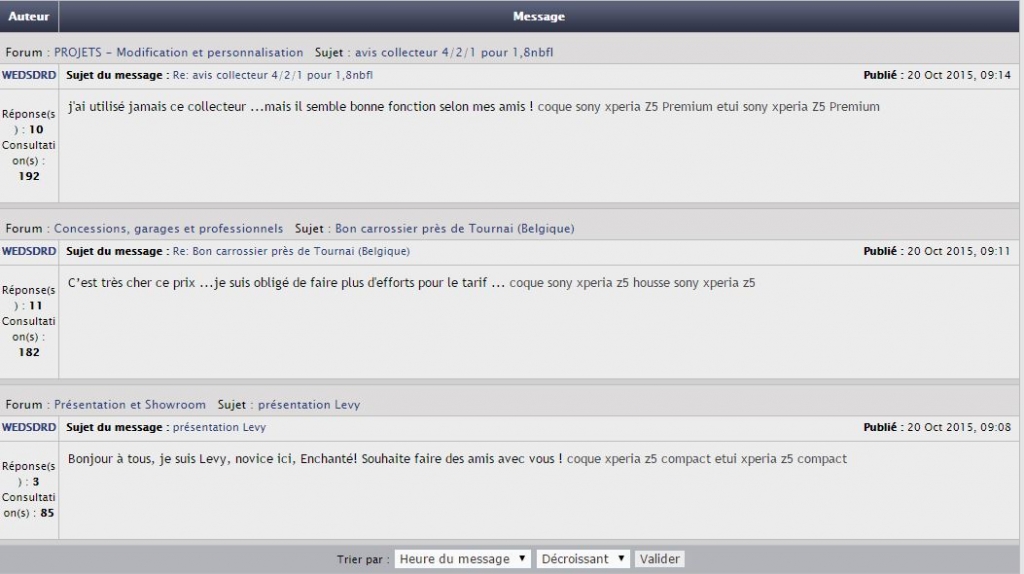Click the Valider button

click(x=660, y=559)
